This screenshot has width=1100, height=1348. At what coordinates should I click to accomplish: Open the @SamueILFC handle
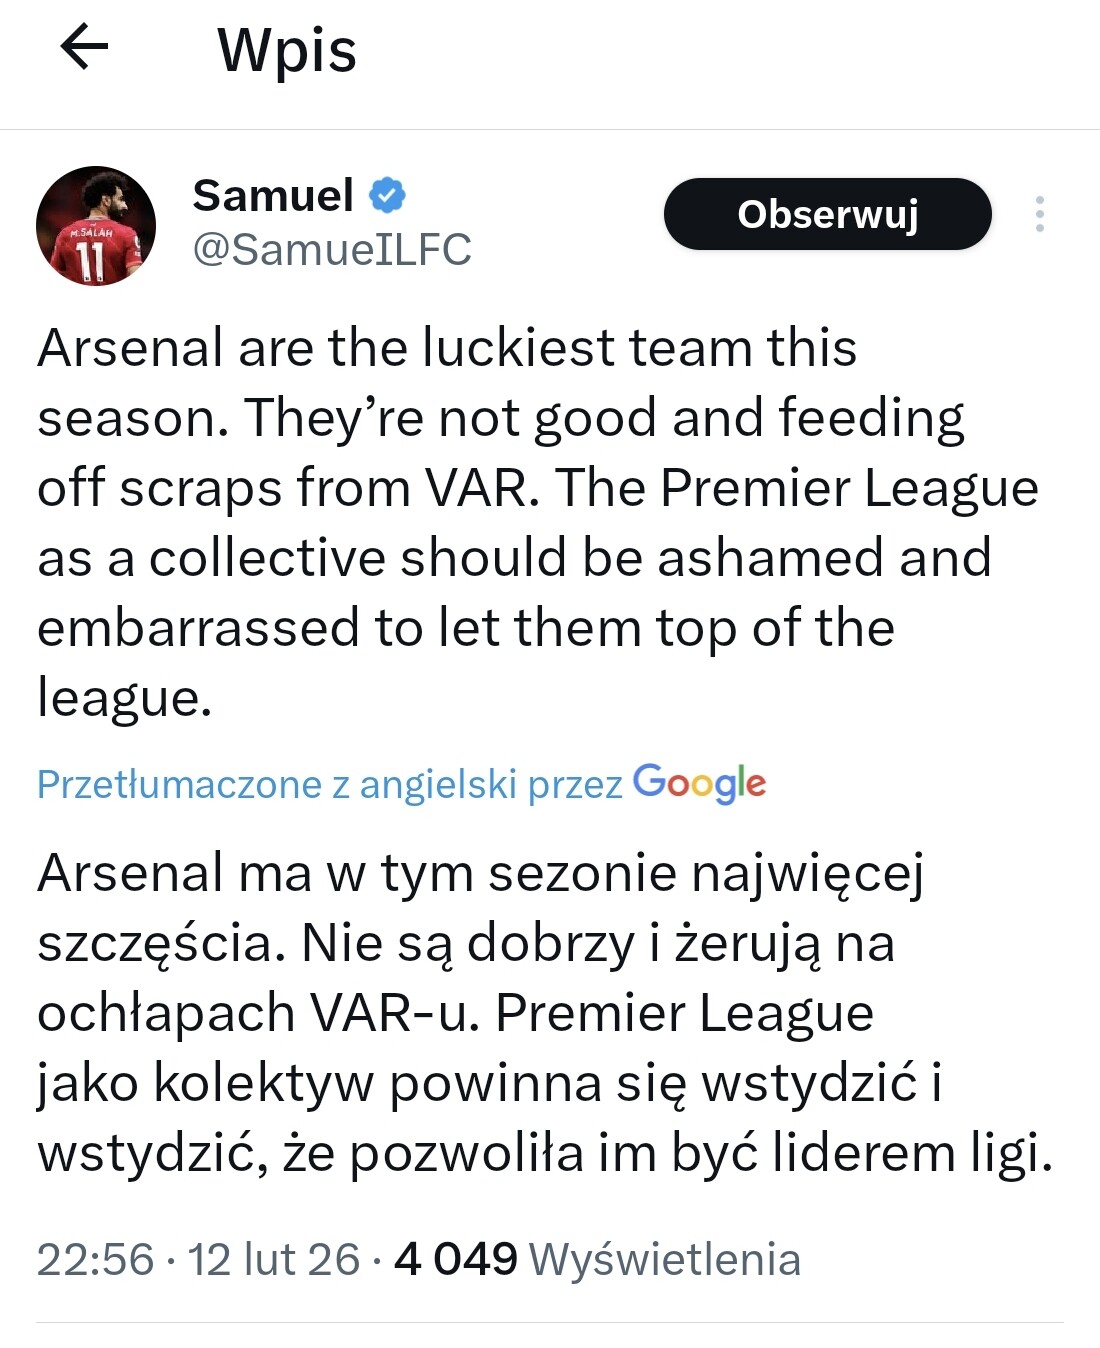(x=331, y=250)
